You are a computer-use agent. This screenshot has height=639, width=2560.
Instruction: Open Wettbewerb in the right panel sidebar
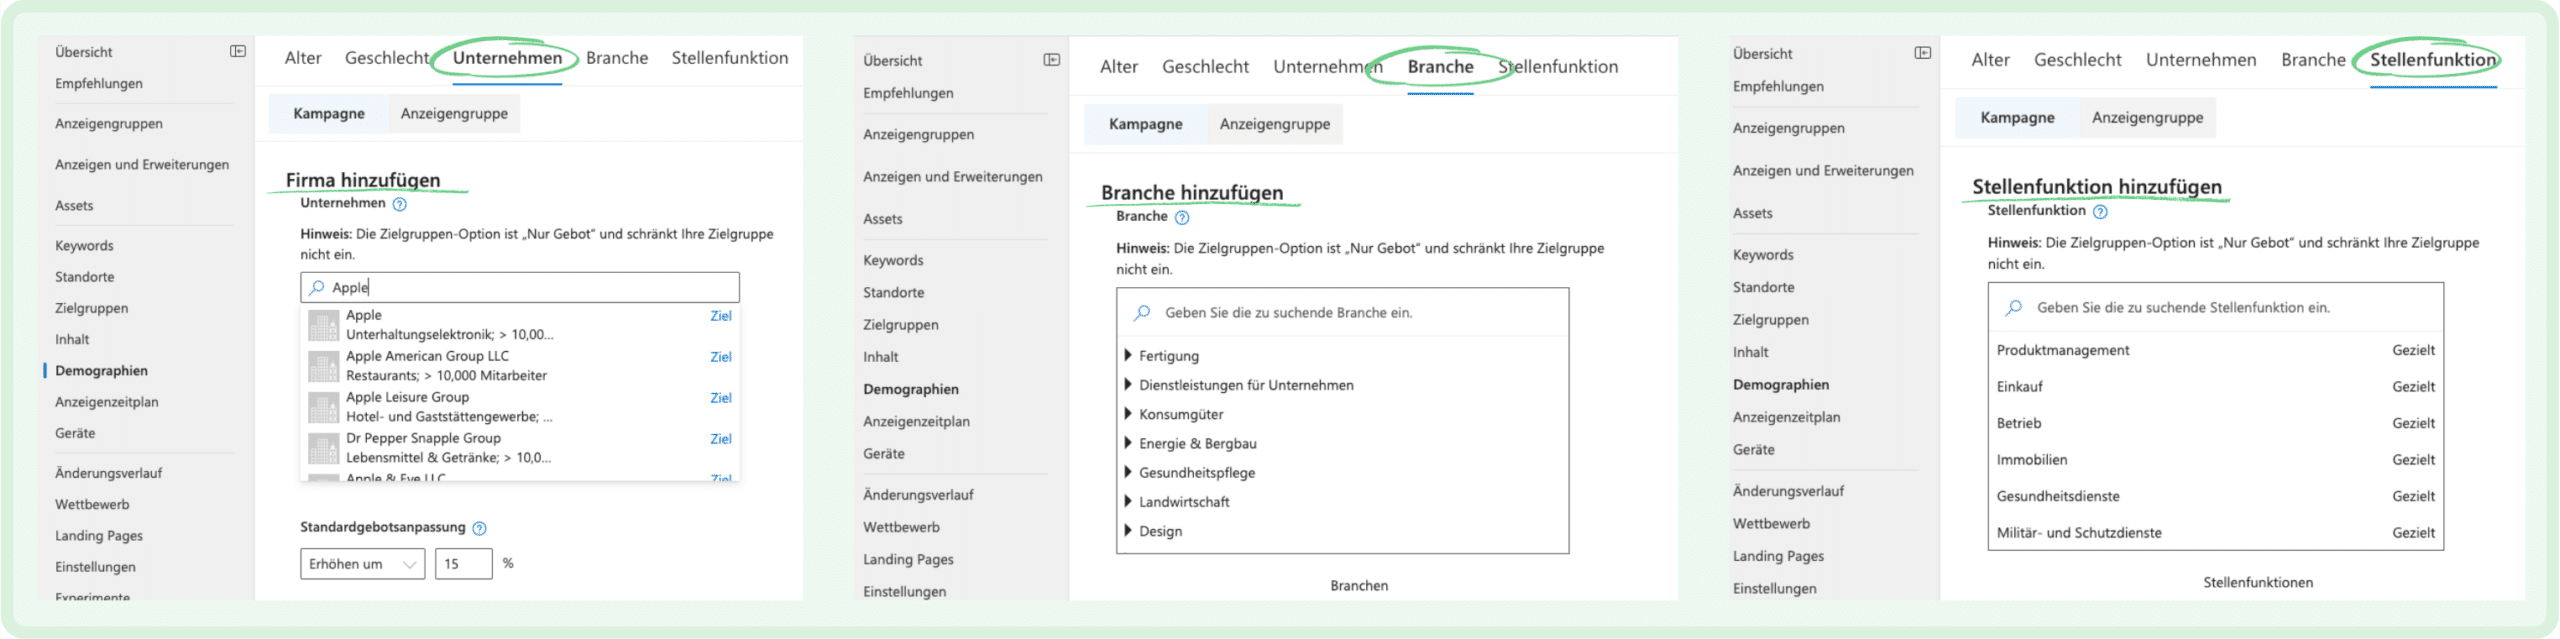(x=1771, y=524)
